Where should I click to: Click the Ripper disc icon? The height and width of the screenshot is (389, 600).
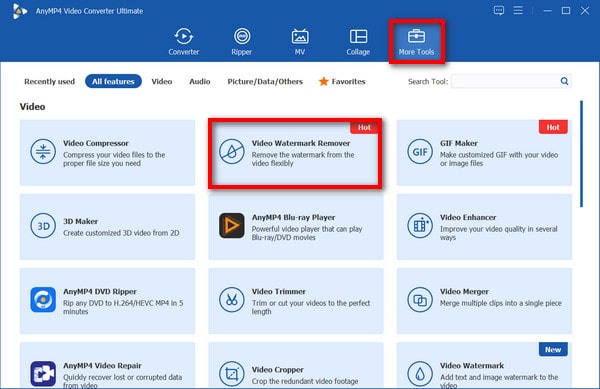point(242,36)
